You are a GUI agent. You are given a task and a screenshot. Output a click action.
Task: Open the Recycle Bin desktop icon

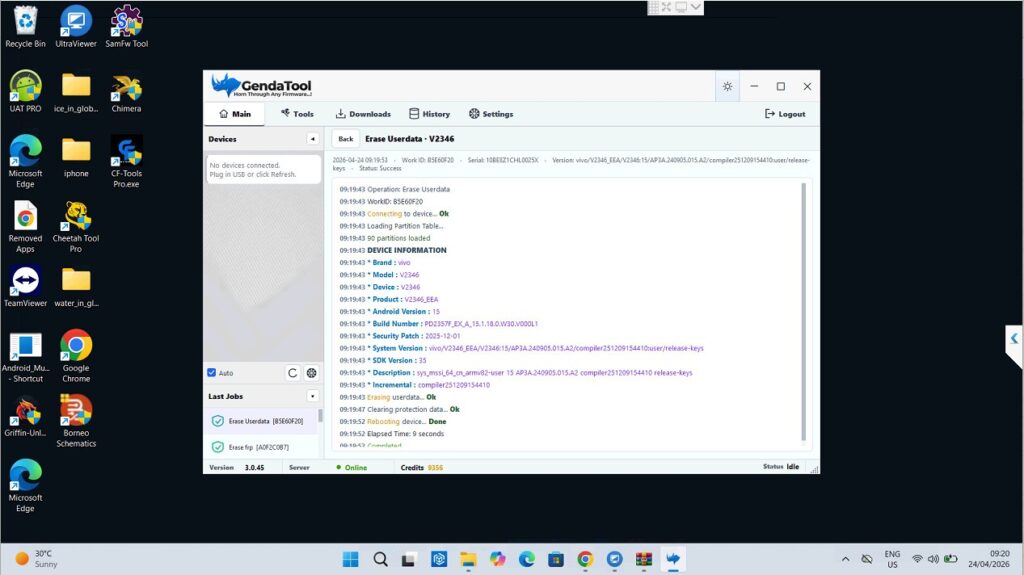[25, 27]
